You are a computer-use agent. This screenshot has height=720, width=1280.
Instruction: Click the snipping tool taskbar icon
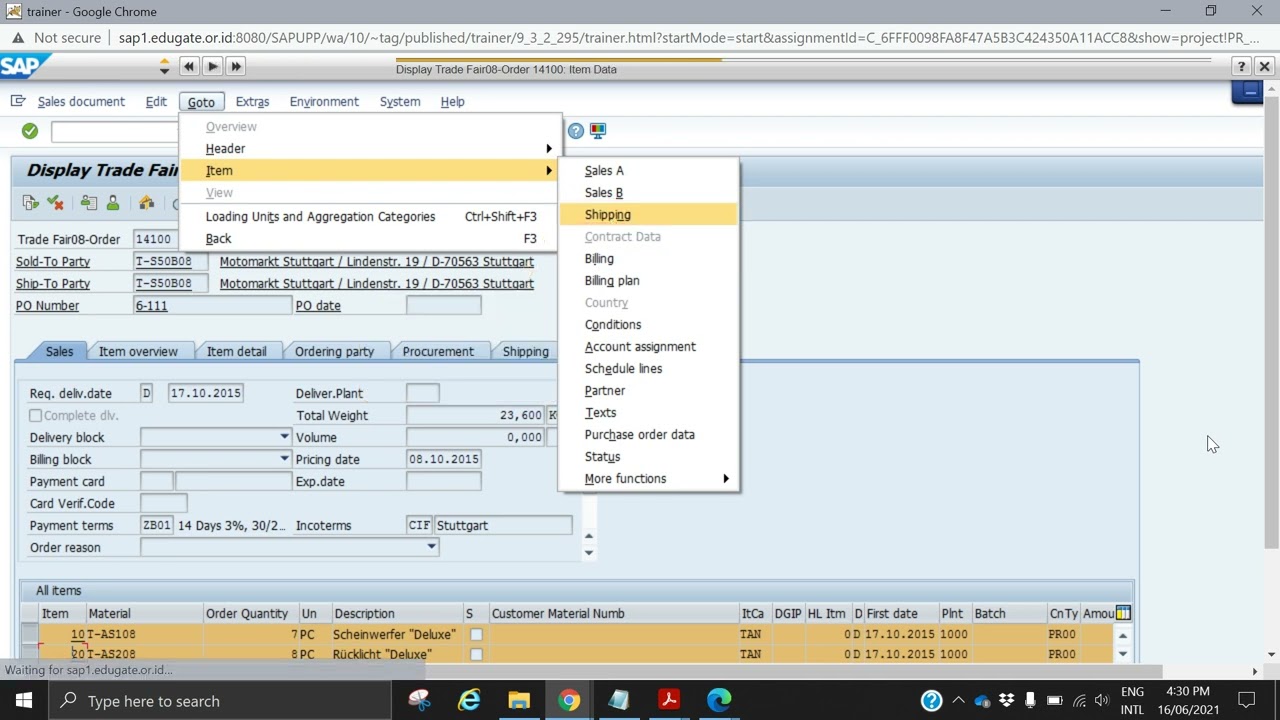419,700
